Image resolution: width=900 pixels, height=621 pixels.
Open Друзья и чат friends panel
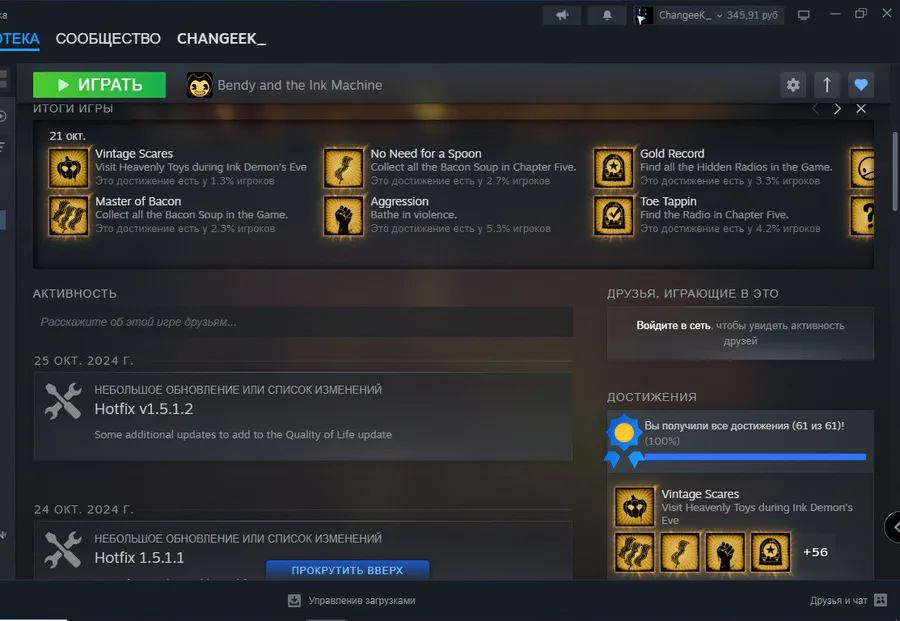pyautogui.click(x=839, y=600)
